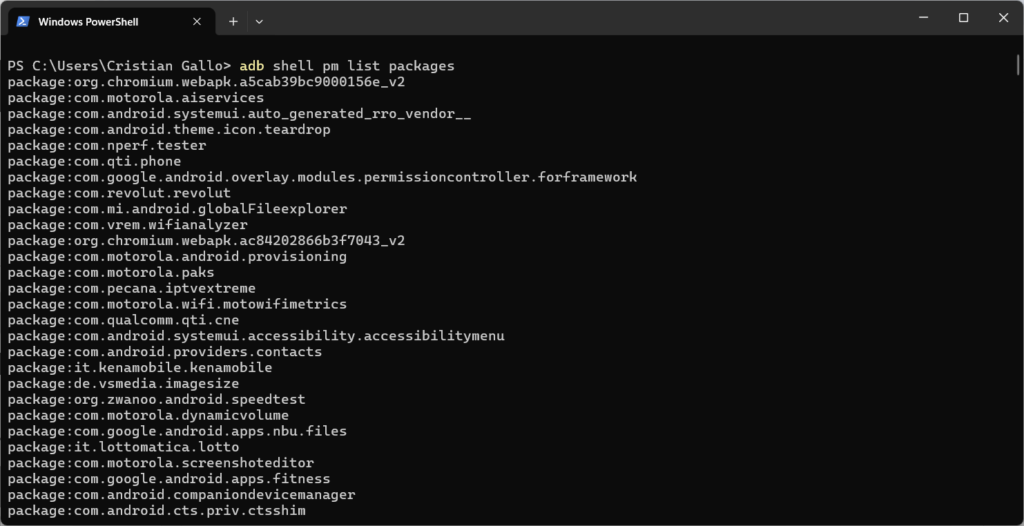This screenshot has height=526, width=1024.
Task: Click the com.pecana.iptvextreme package line
Action: click(131, 288)
